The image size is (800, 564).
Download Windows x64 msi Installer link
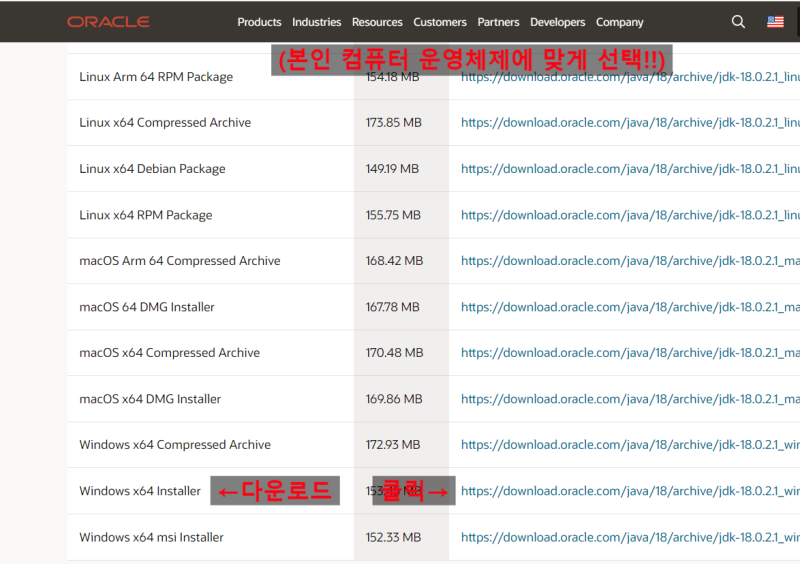click(630, 537)
